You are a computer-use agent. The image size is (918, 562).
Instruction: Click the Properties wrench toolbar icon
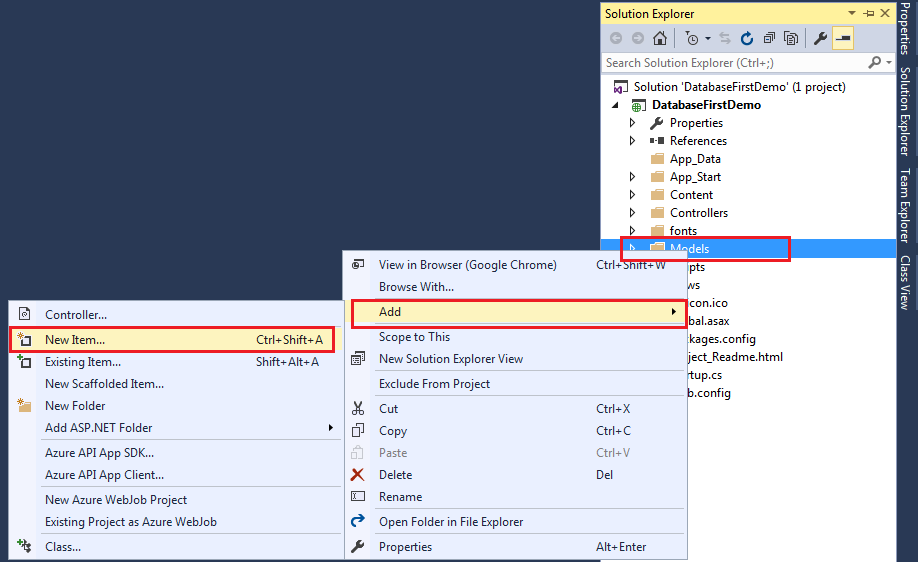pyautogui.click(x=820, y=39)
